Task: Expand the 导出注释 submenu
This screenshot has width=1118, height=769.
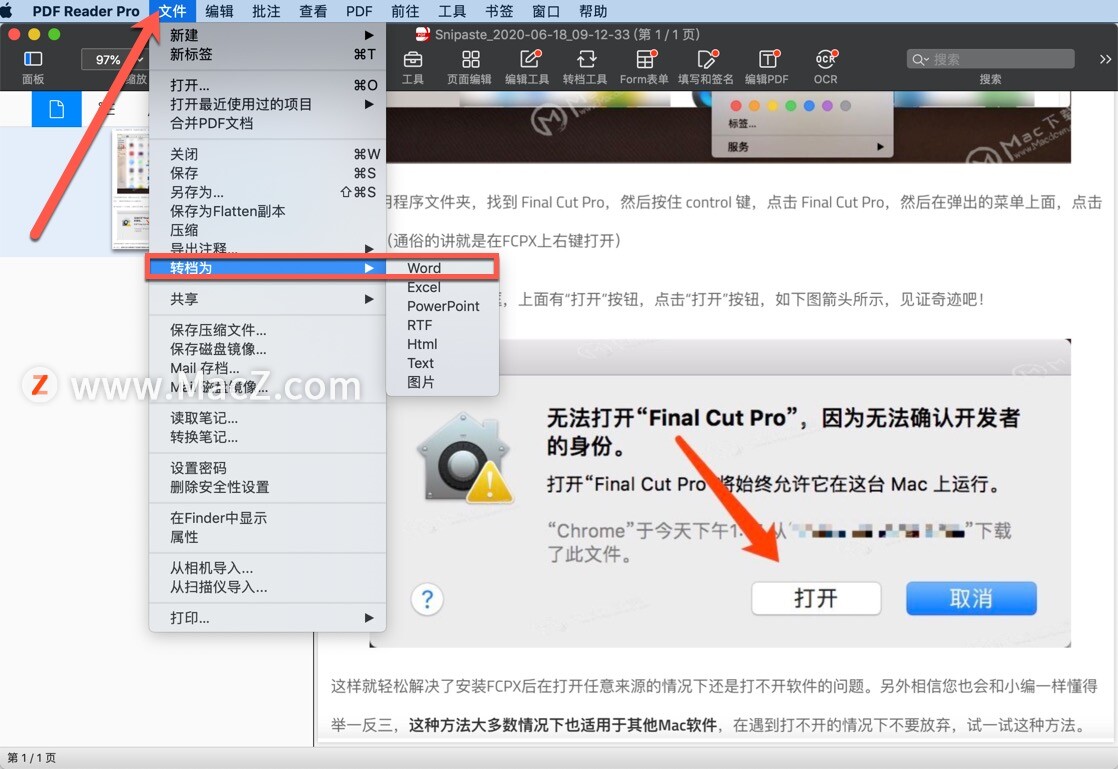Action: (267, 248)
